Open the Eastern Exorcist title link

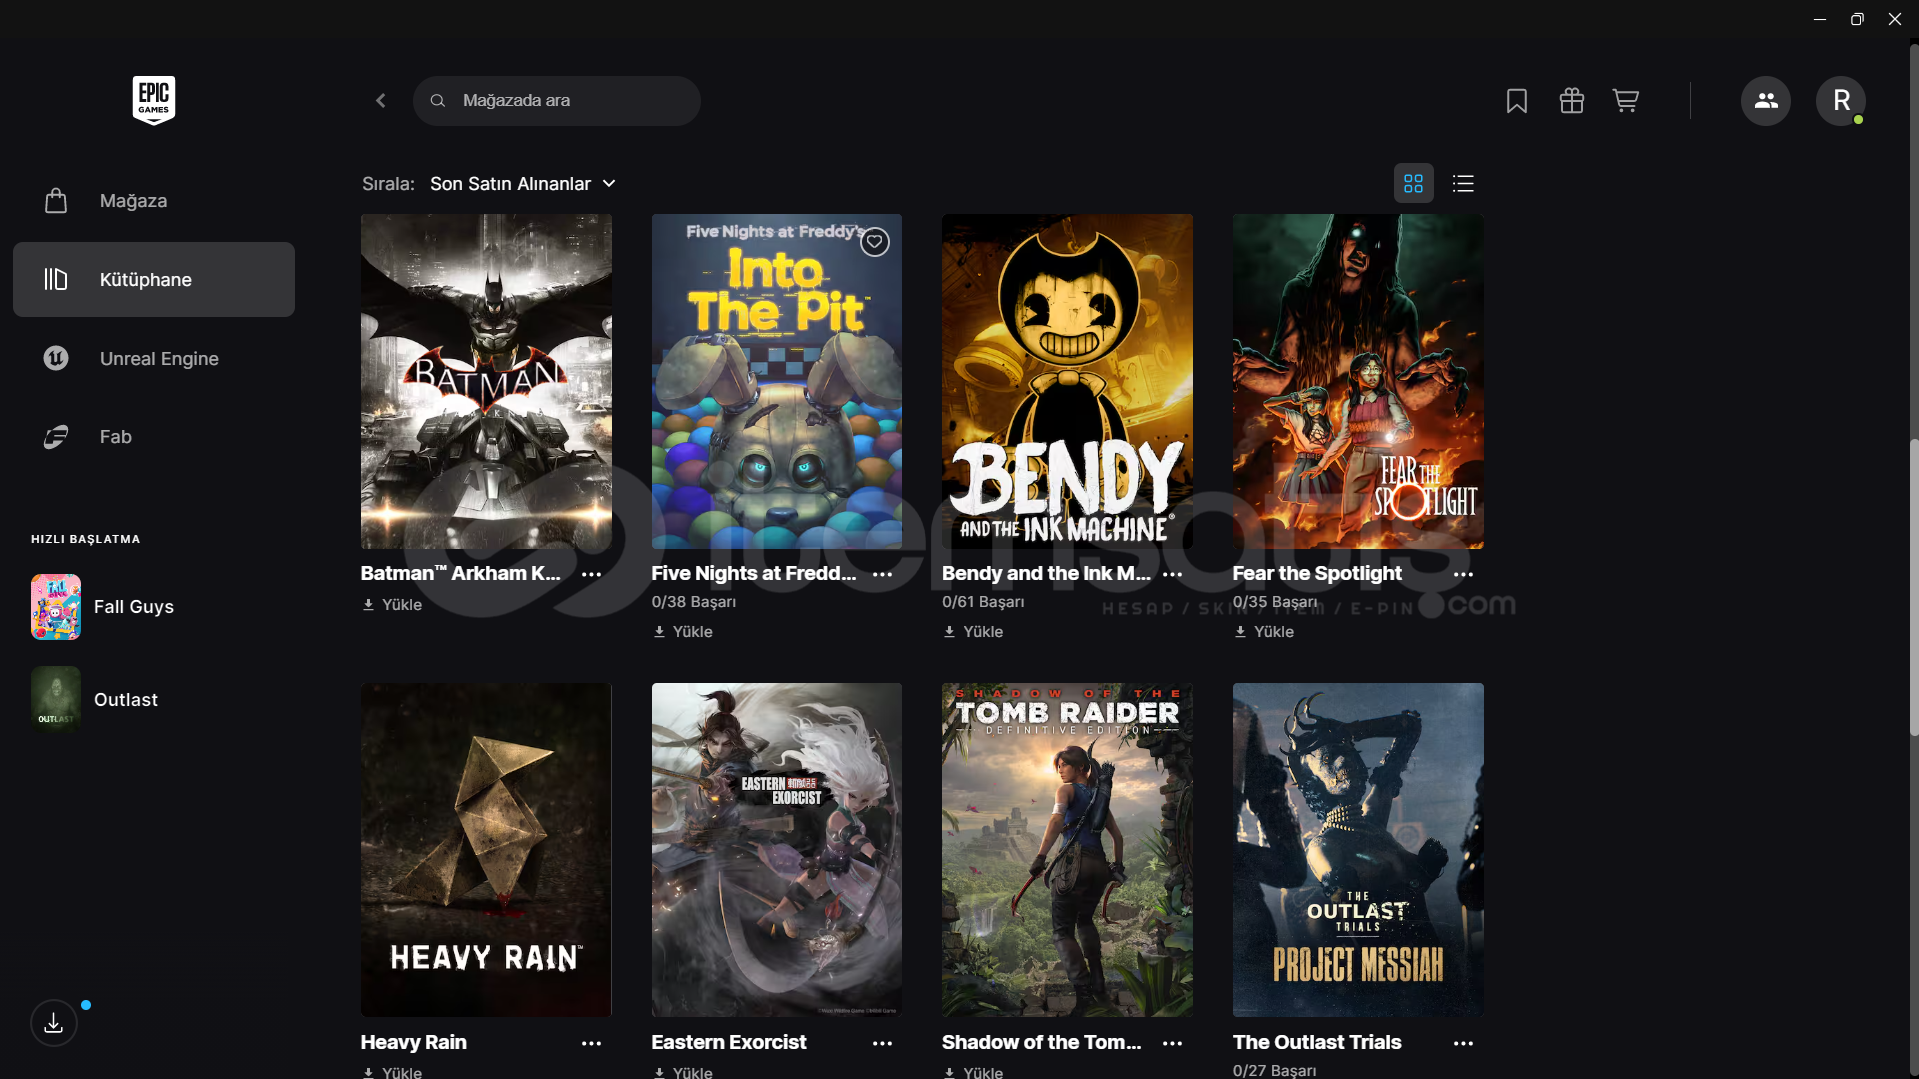pyautogui.click(x=729, y=1042)
